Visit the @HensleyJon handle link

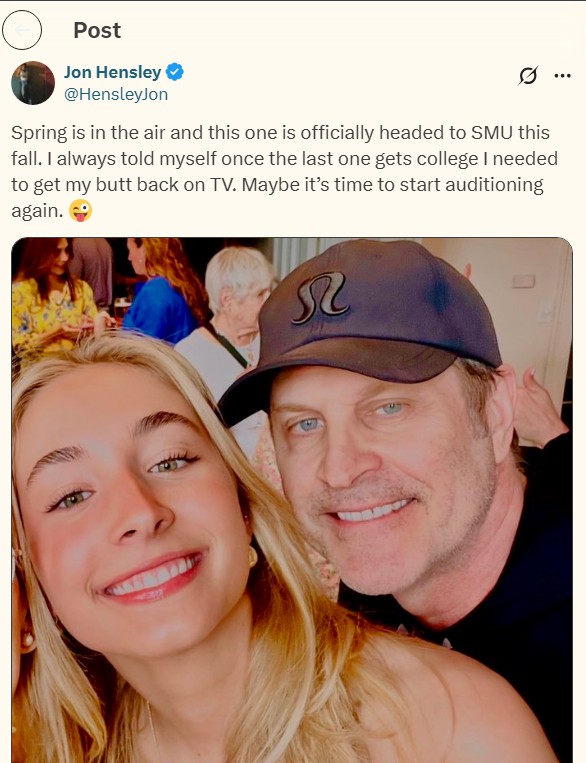click(116, 94)
